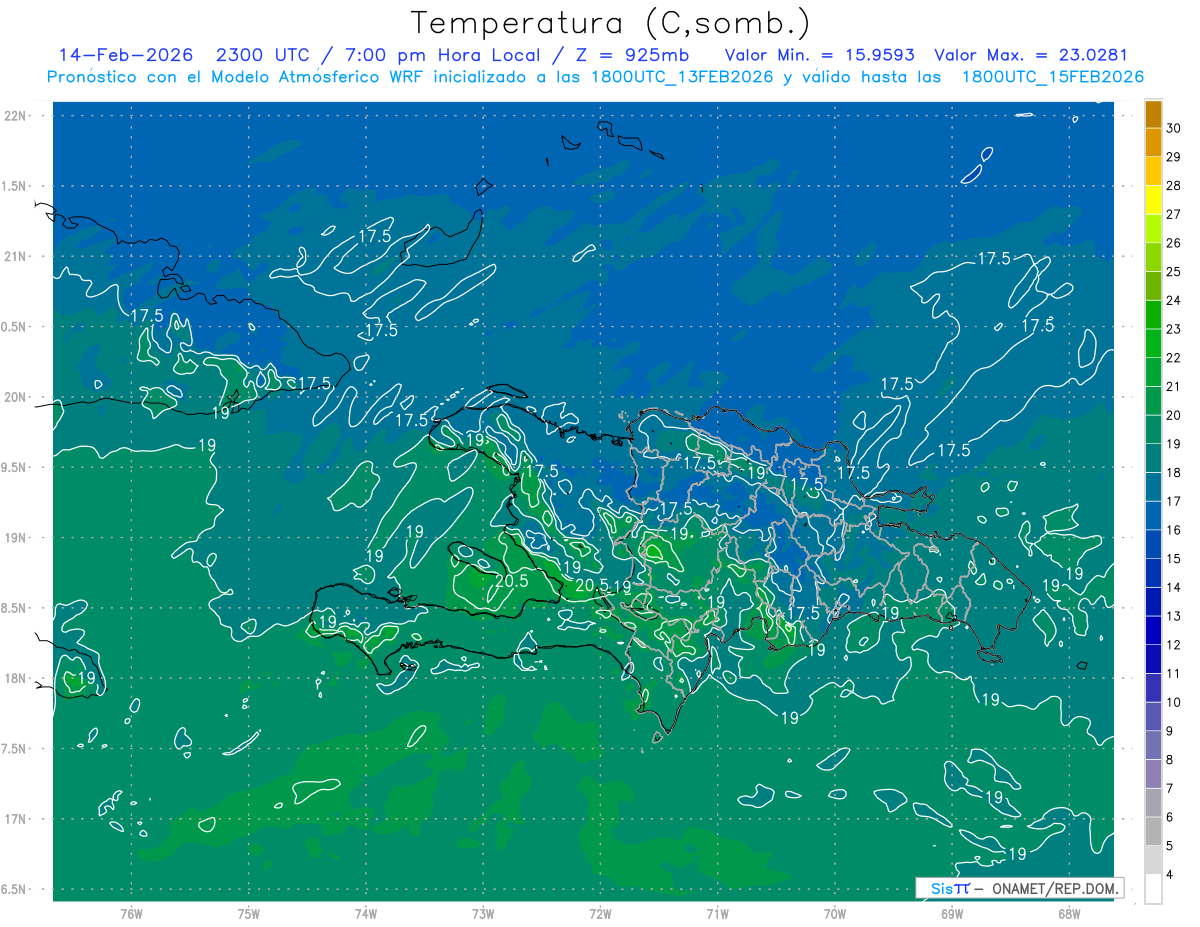The image size is (1200, 927).
Task: Click the '71W' longitude axis label
Action: pos(717,914)
